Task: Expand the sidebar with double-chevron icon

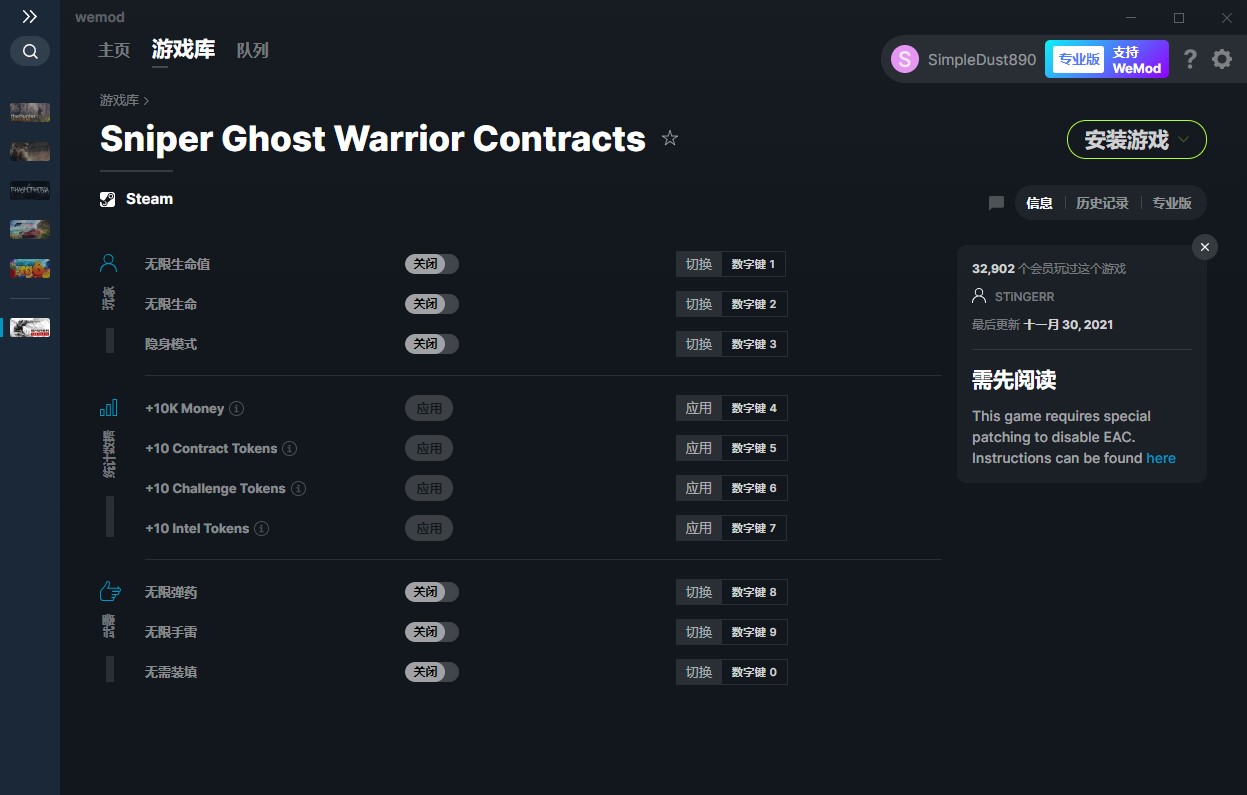Action: tap(30, 17)
